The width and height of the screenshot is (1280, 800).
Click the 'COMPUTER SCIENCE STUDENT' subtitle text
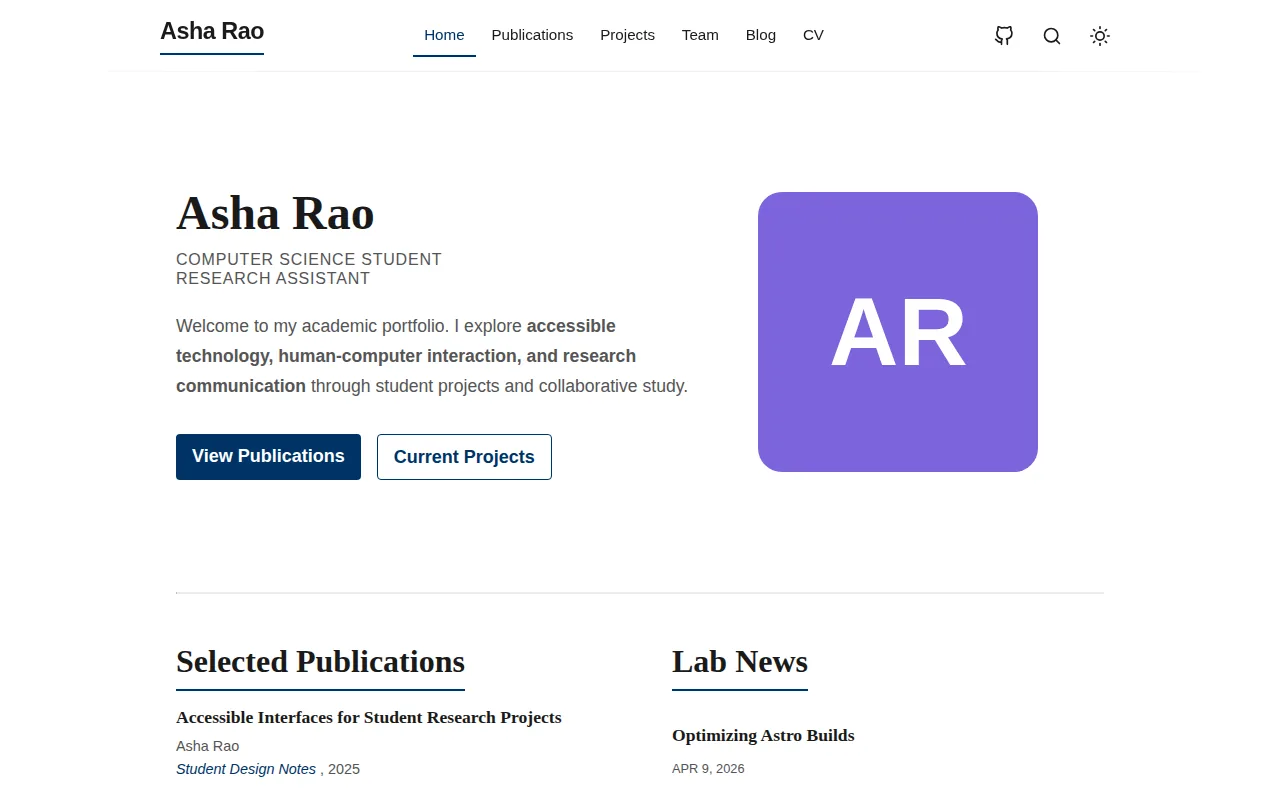(x=309, y=260)
